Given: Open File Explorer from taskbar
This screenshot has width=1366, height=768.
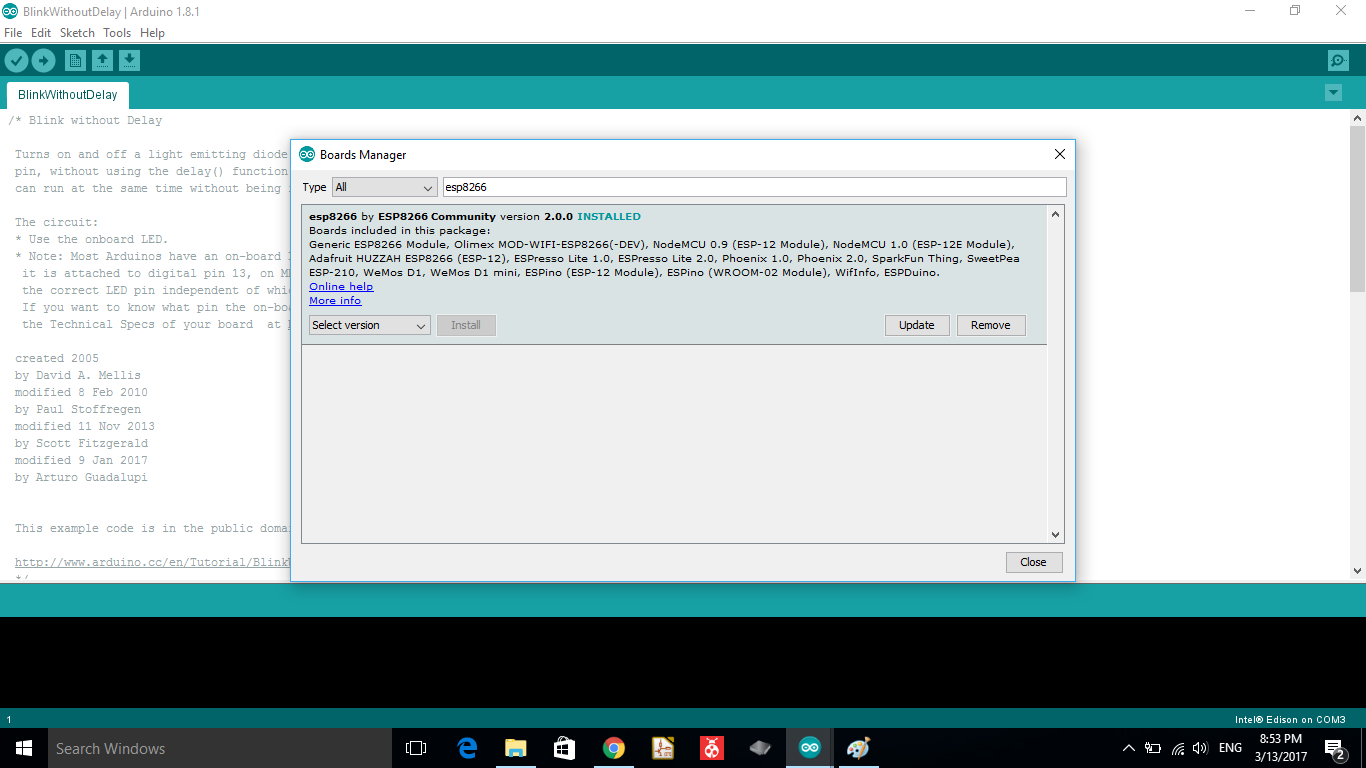Looking at the screenshot, I should coord(515,748).
